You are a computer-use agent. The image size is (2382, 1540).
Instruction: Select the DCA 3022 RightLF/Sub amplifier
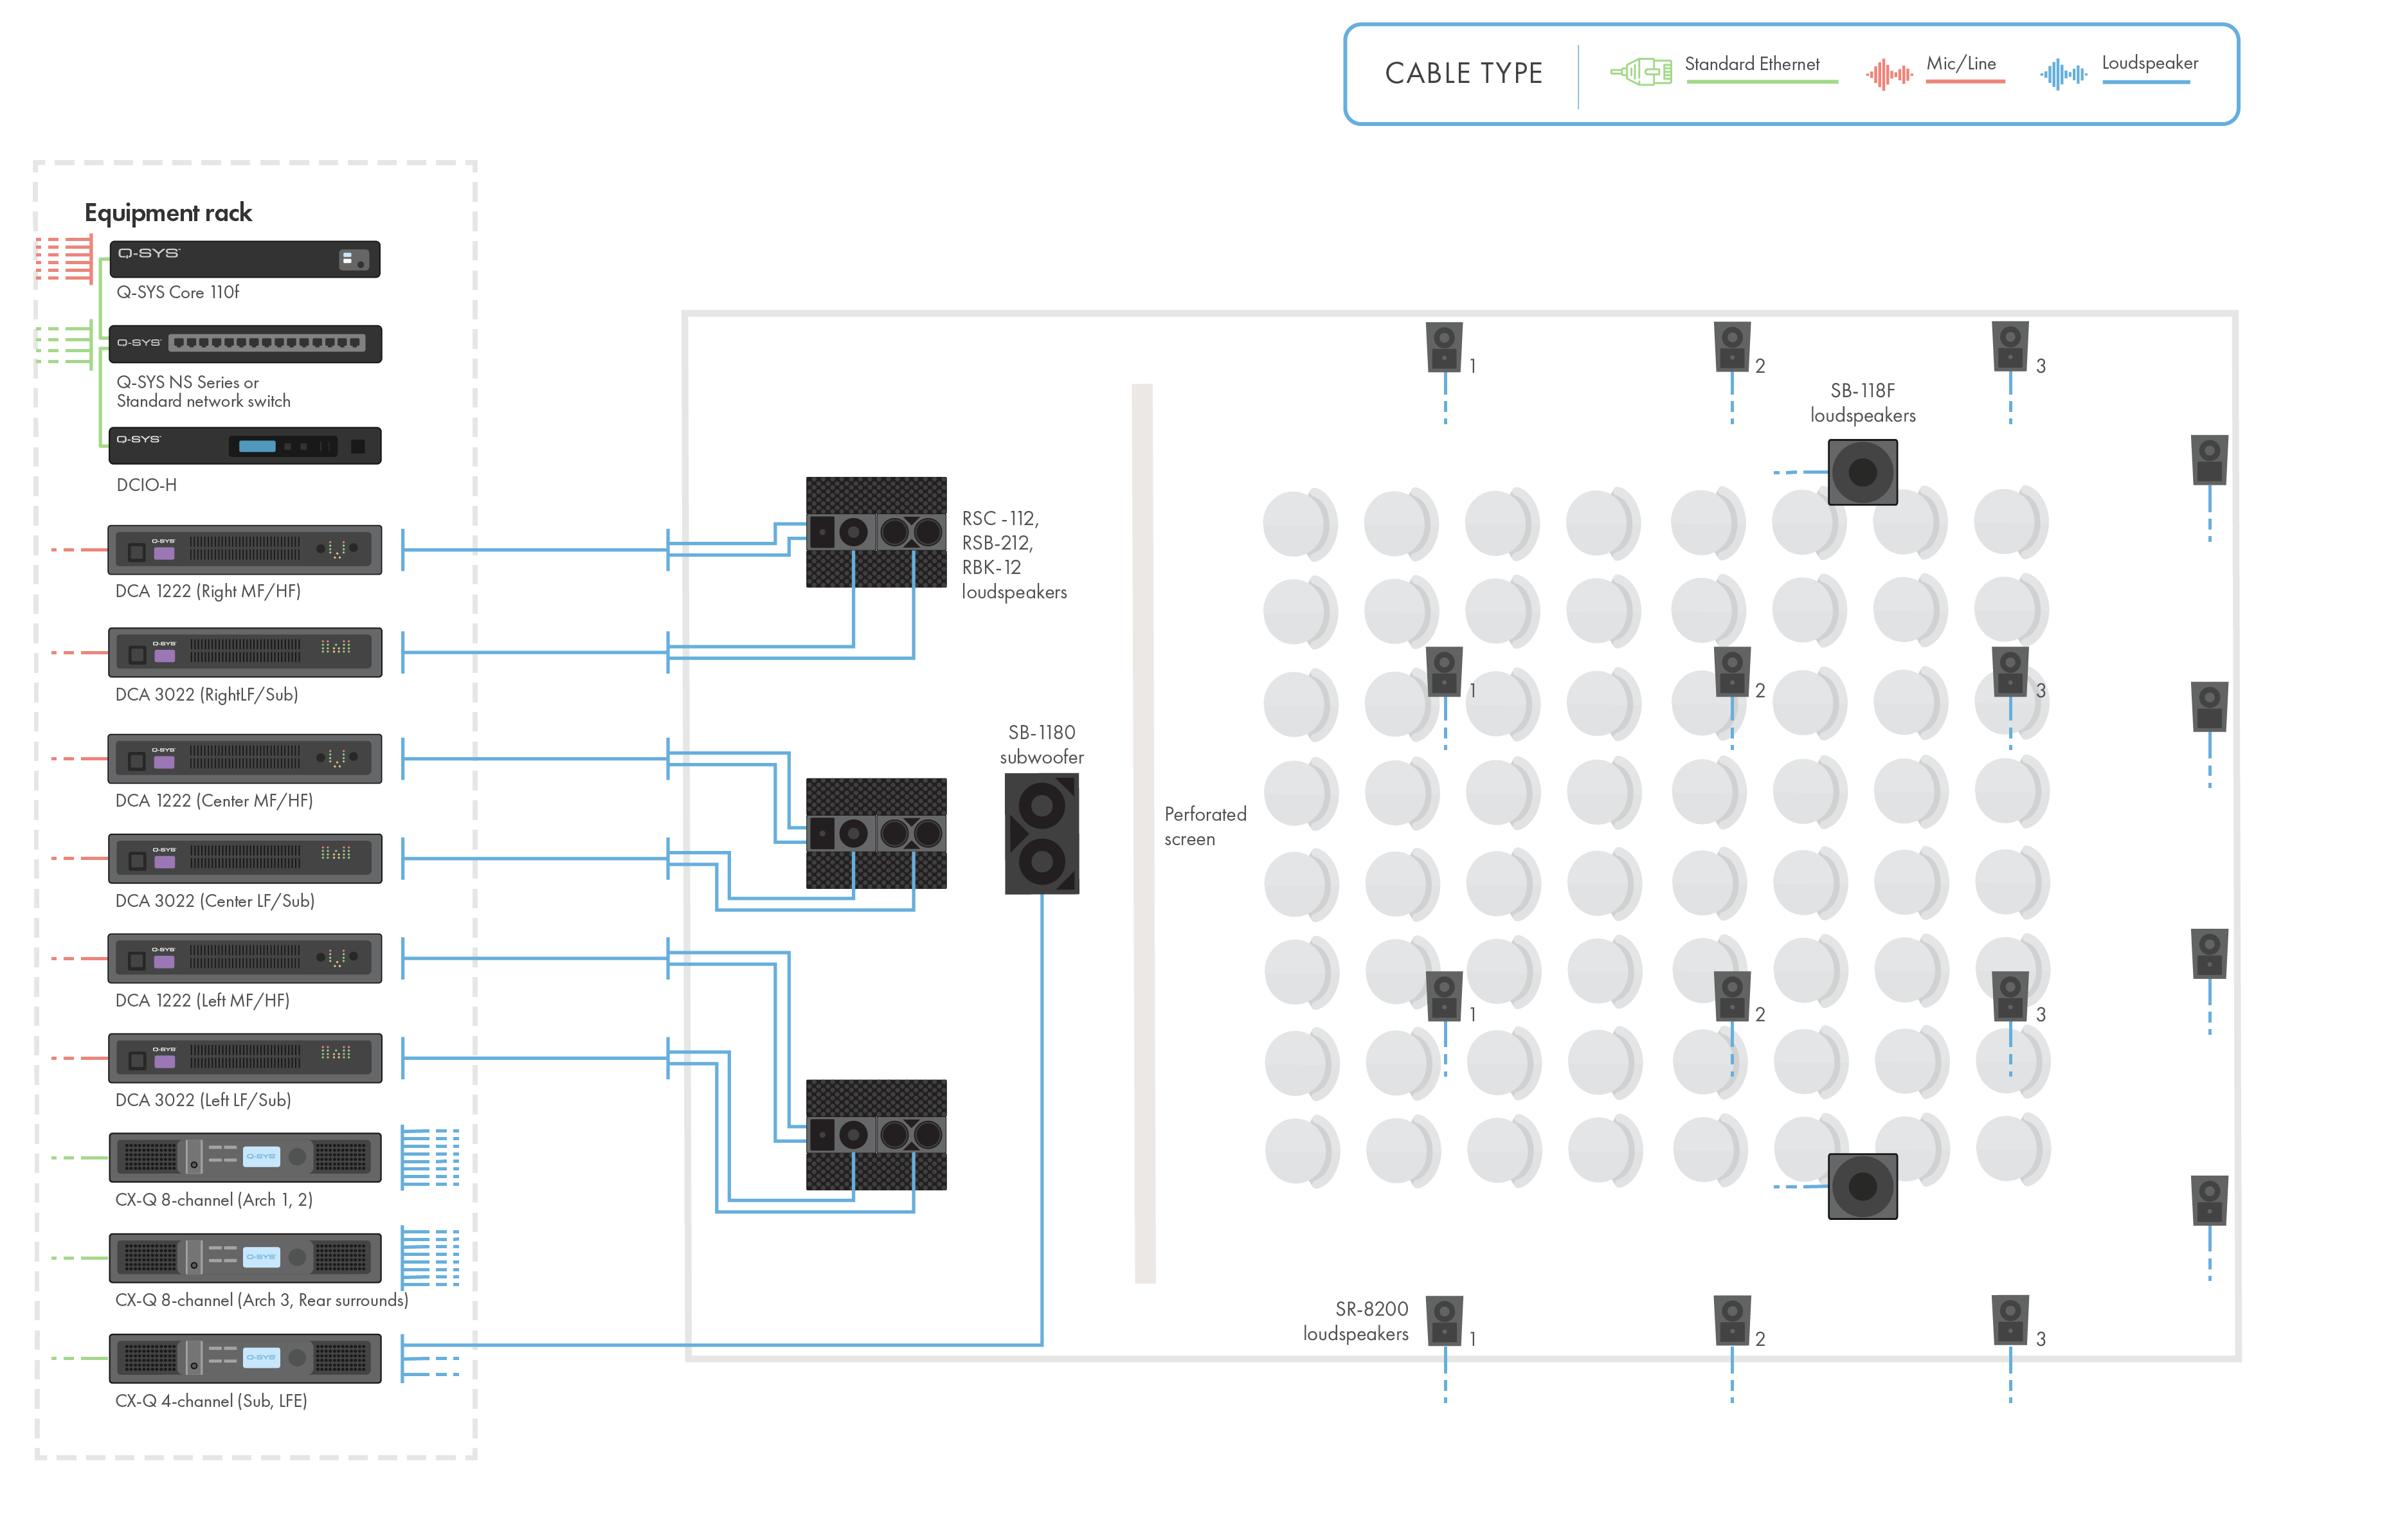[244, 652]
